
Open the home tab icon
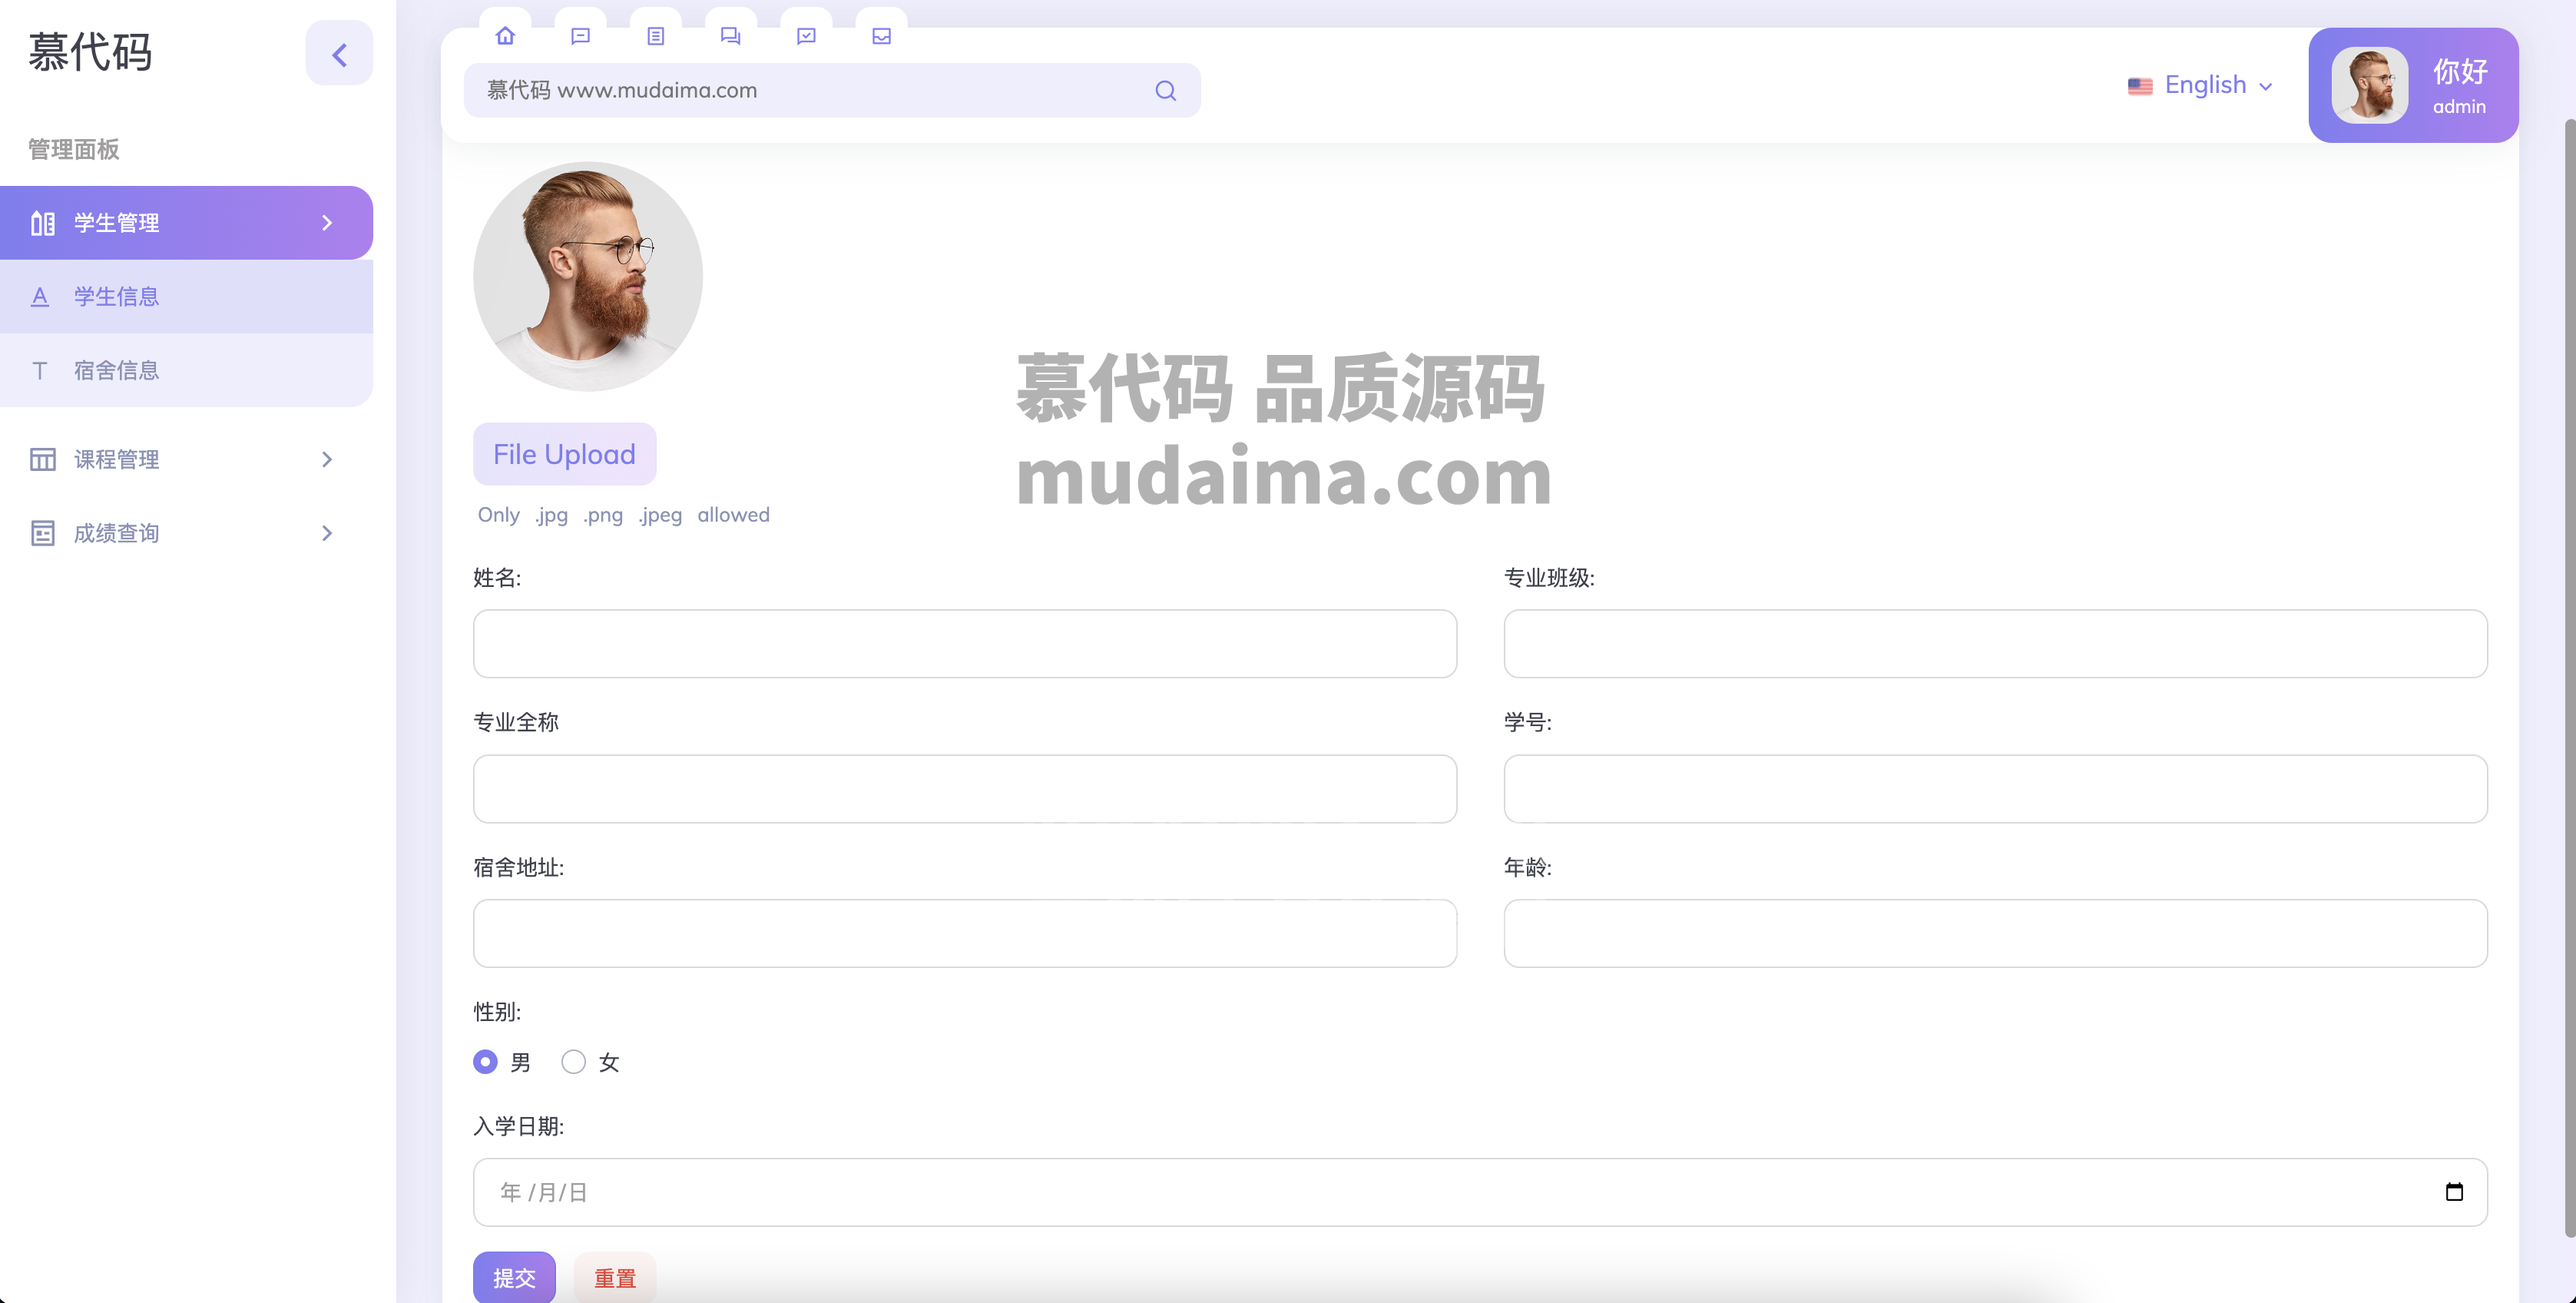point(505,36)
